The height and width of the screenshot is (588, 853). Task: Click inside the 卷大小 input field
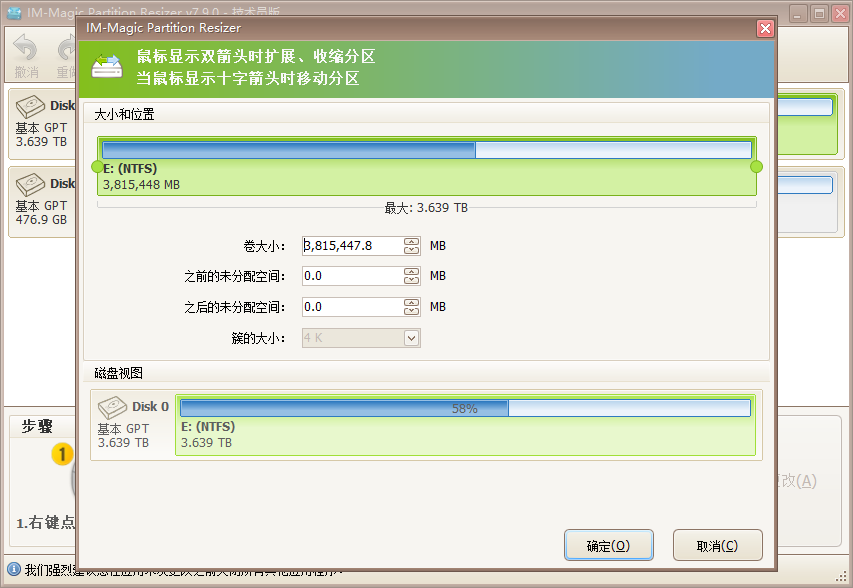click(350, 245)
